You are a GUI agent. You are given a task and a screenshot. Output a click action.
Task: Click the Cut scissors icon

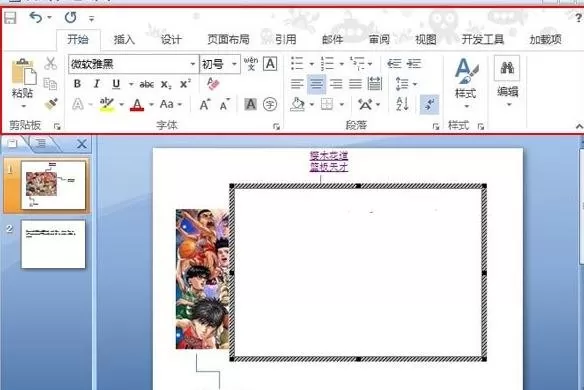tap(50, 64)
